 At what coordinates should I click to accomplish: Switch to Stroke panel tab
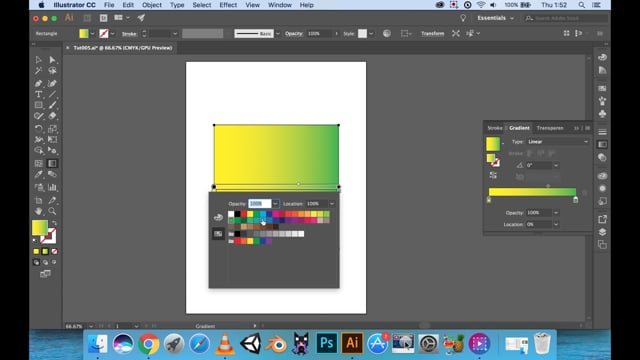point(495,128)
